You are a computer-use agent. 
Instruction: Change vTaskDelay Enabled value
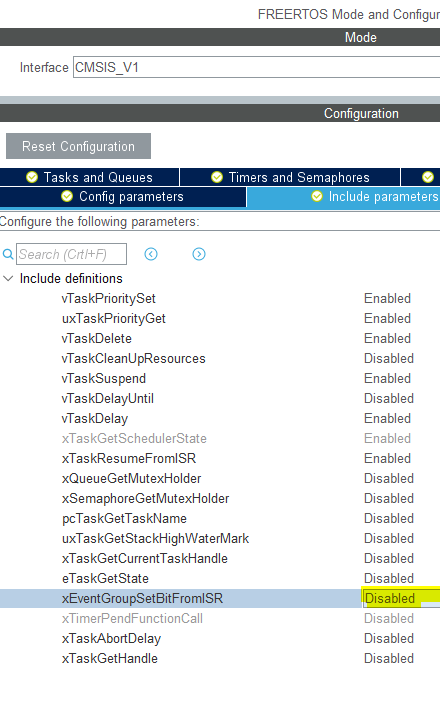387,418
